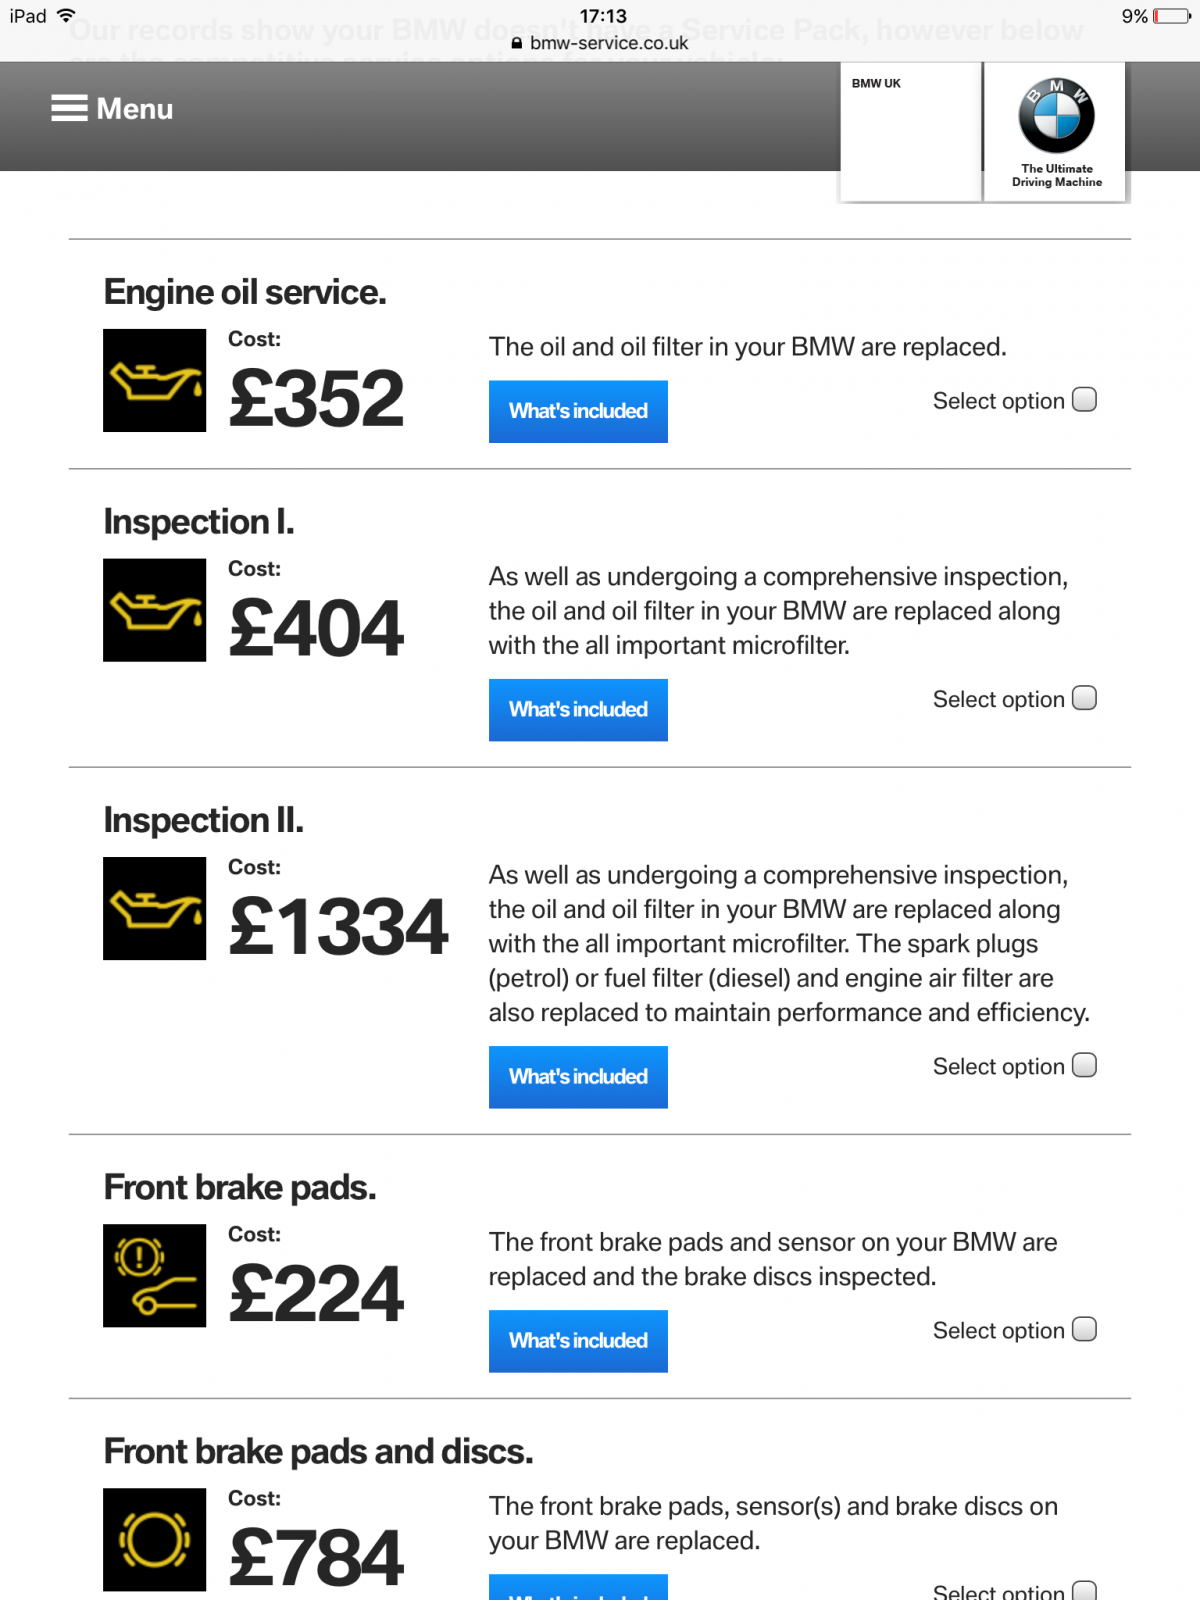The image size is (1200, 1600).
Task: Tap the bmw-service.co.uk address bar
Action: click(x=600, y=43)
